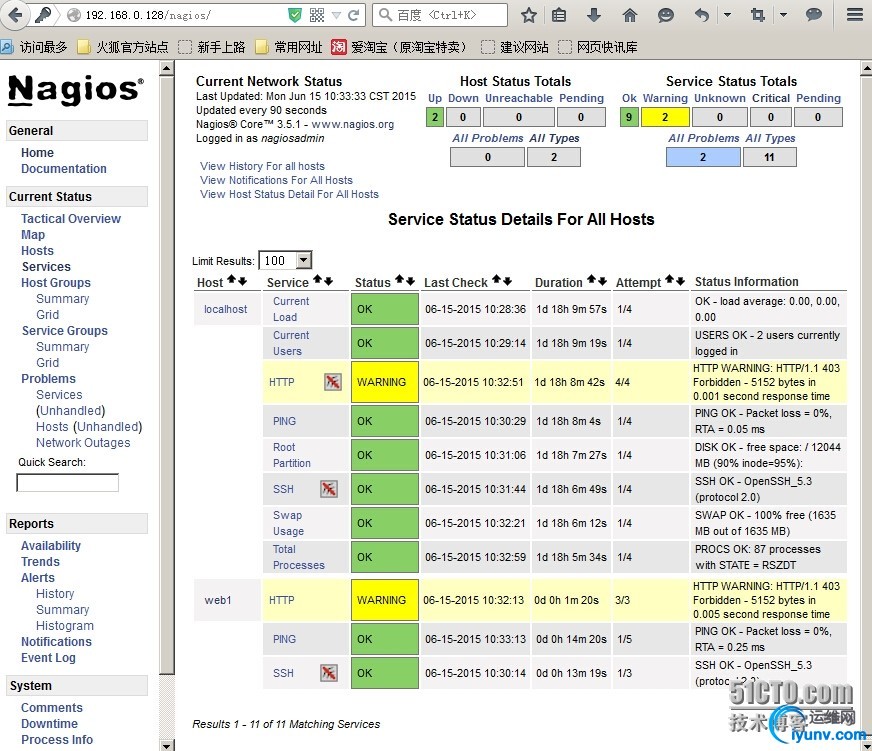Click the green shield security icon
The height and width of the screenshot is (751, 872).
click(295, 15)
